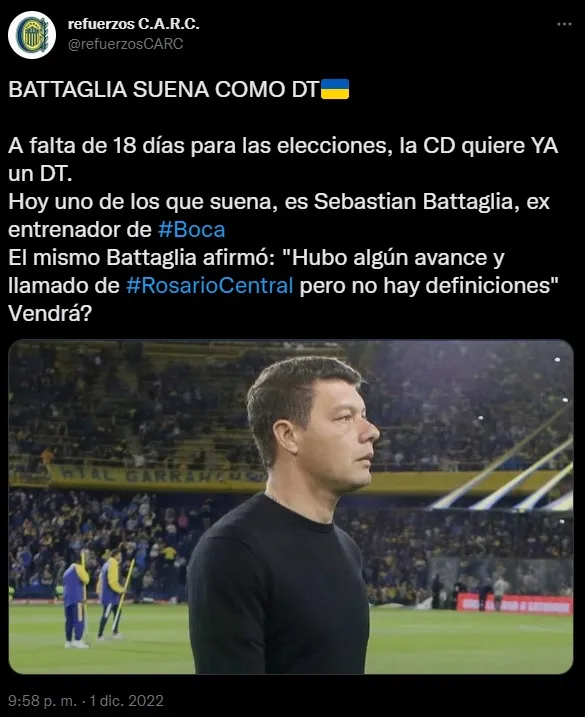Click the 9:58 p. m. timestamp
The height and width of the screenshot is (717, 585).
[x=43, y=701]
